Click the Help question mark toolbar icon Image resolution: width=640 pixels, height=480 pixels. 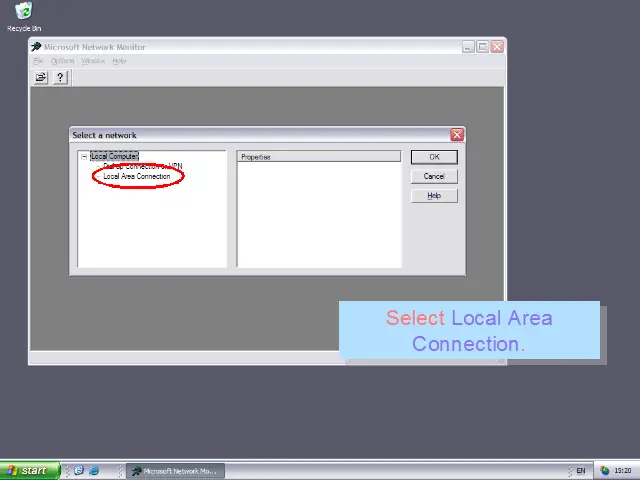pos(60,77)
